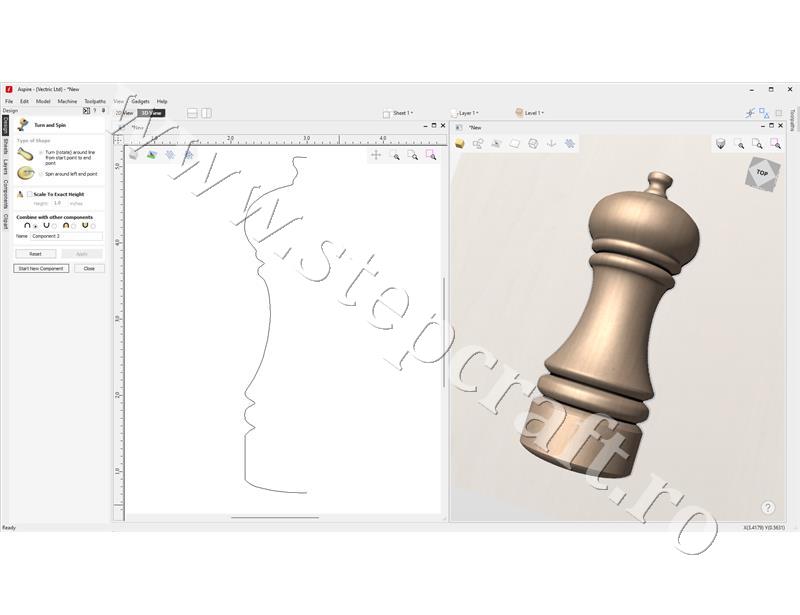Click the horizontal split view icon
The image size is (800, 615).
pyautogui.click(x=192, y=113)
